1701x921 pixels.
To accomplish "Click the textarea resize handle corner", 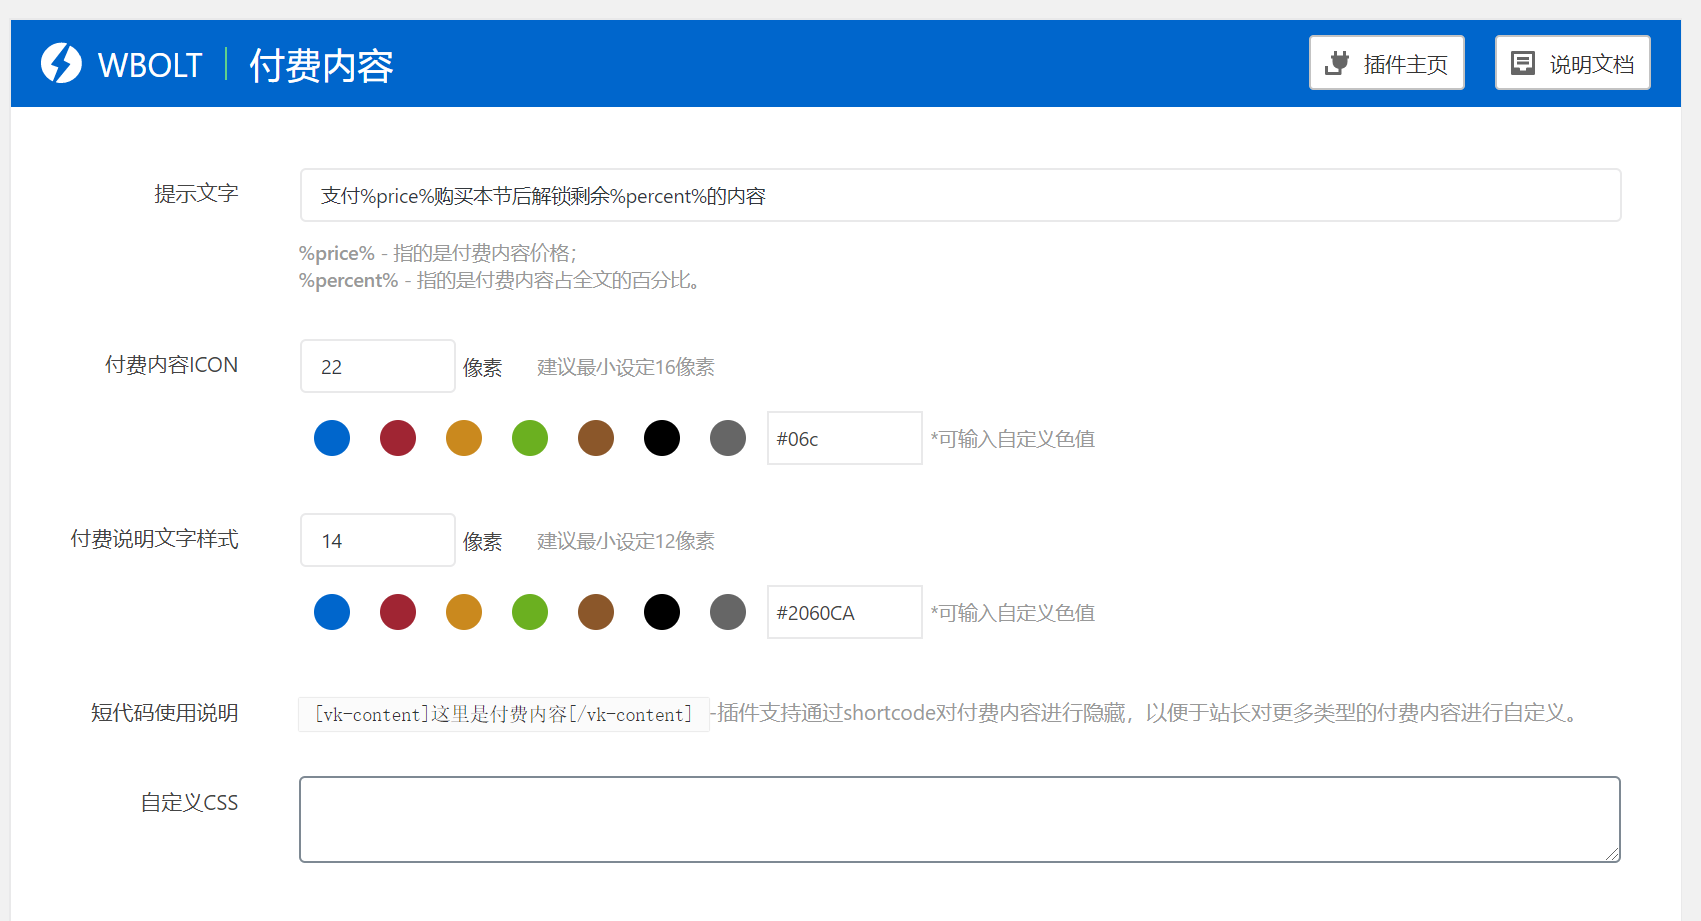I will point(1613,855).
